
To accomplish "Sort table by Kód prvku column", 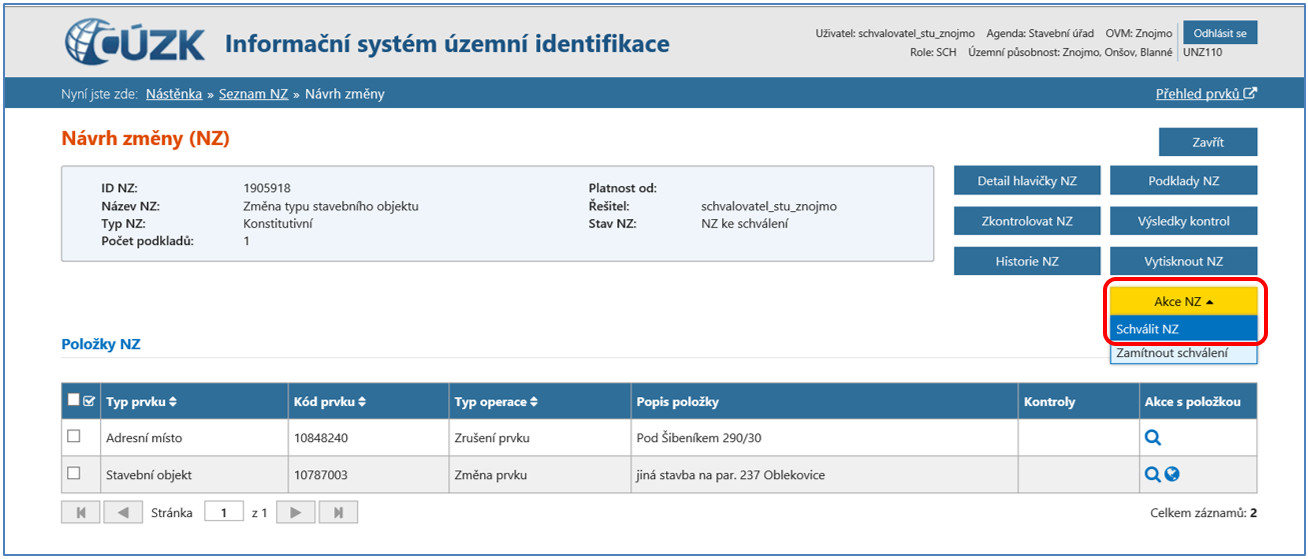I will click(x=329, y=402).
